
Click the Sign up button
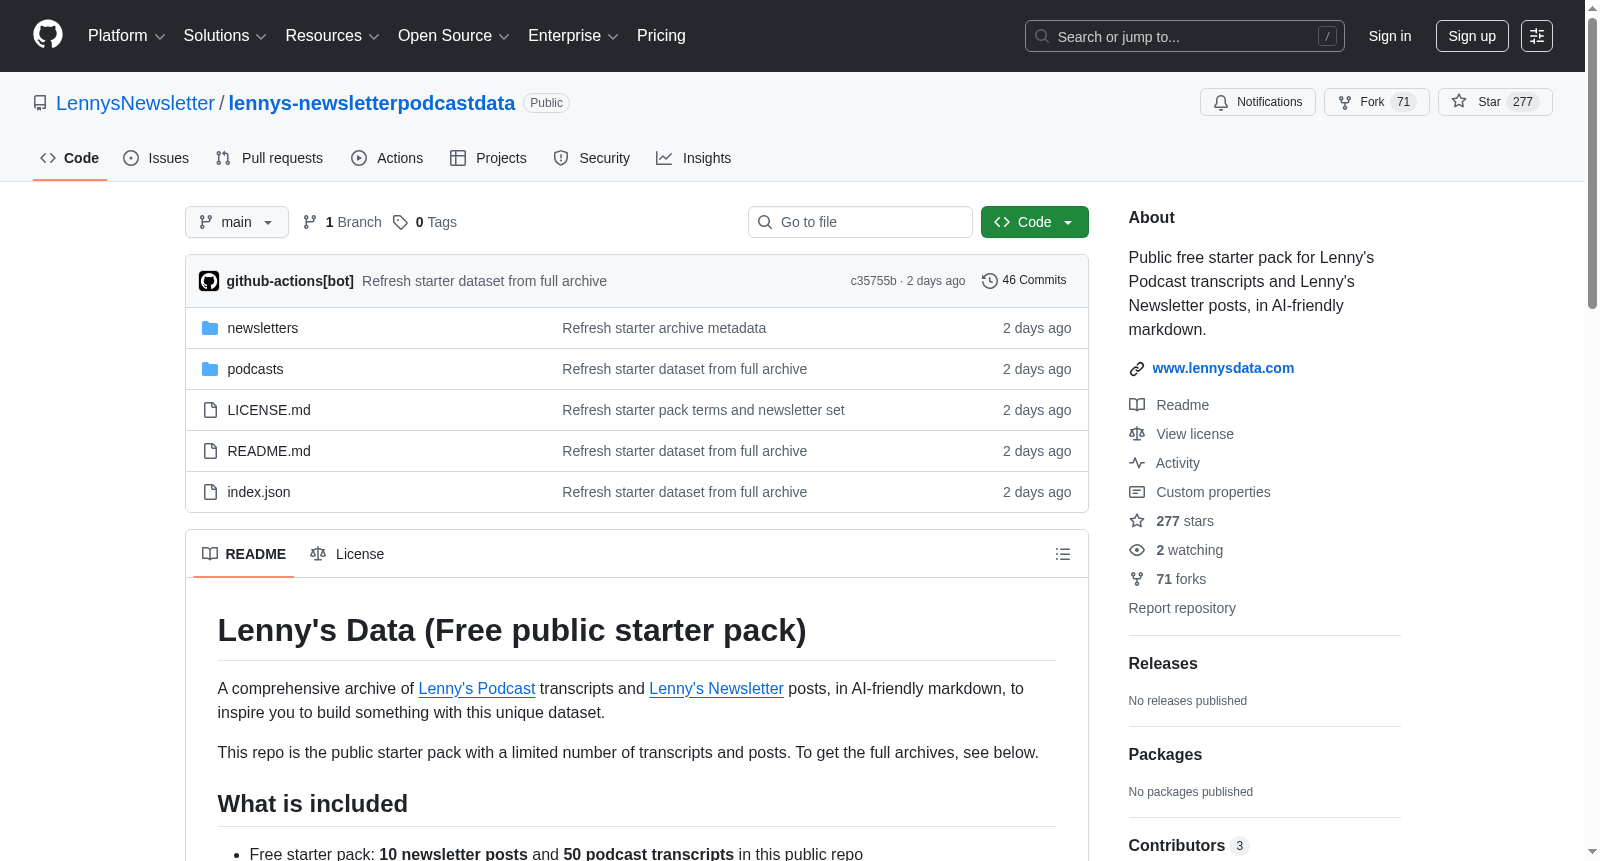pos(1472,36)
